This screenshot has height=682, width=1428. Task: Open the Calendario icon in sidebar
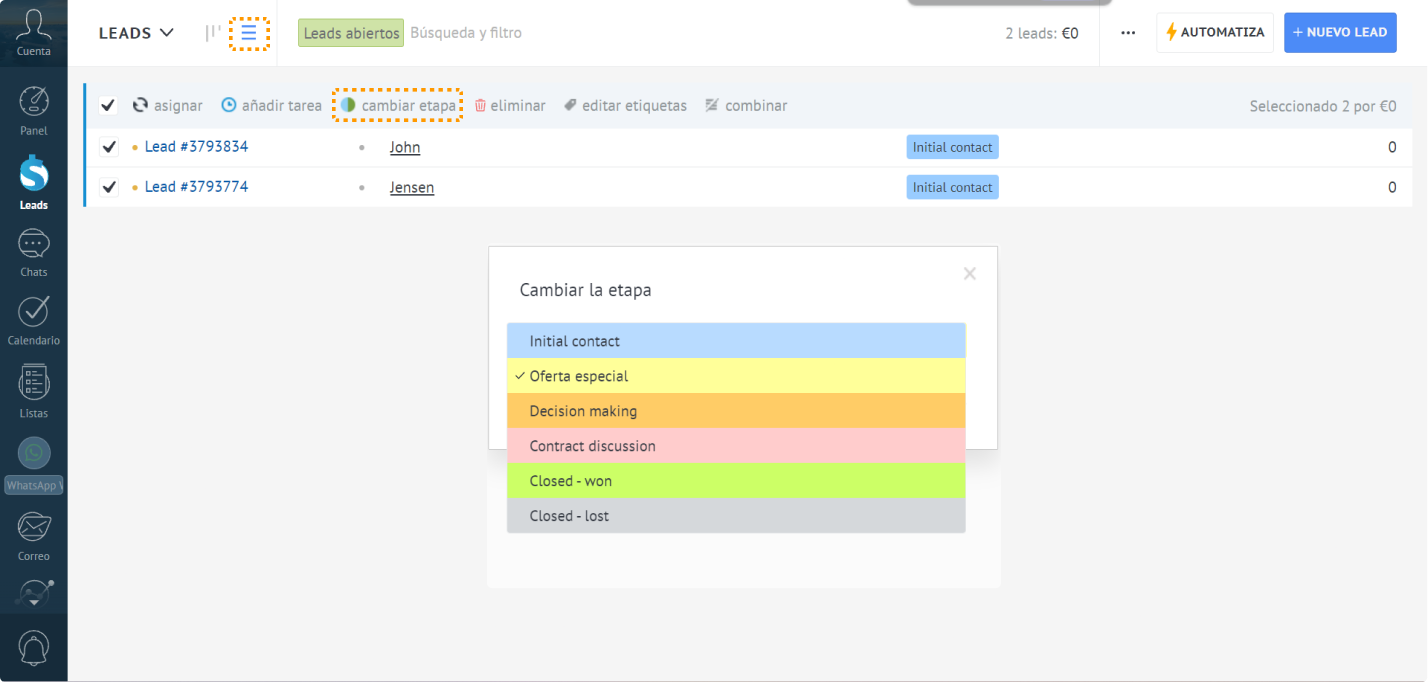34,313
